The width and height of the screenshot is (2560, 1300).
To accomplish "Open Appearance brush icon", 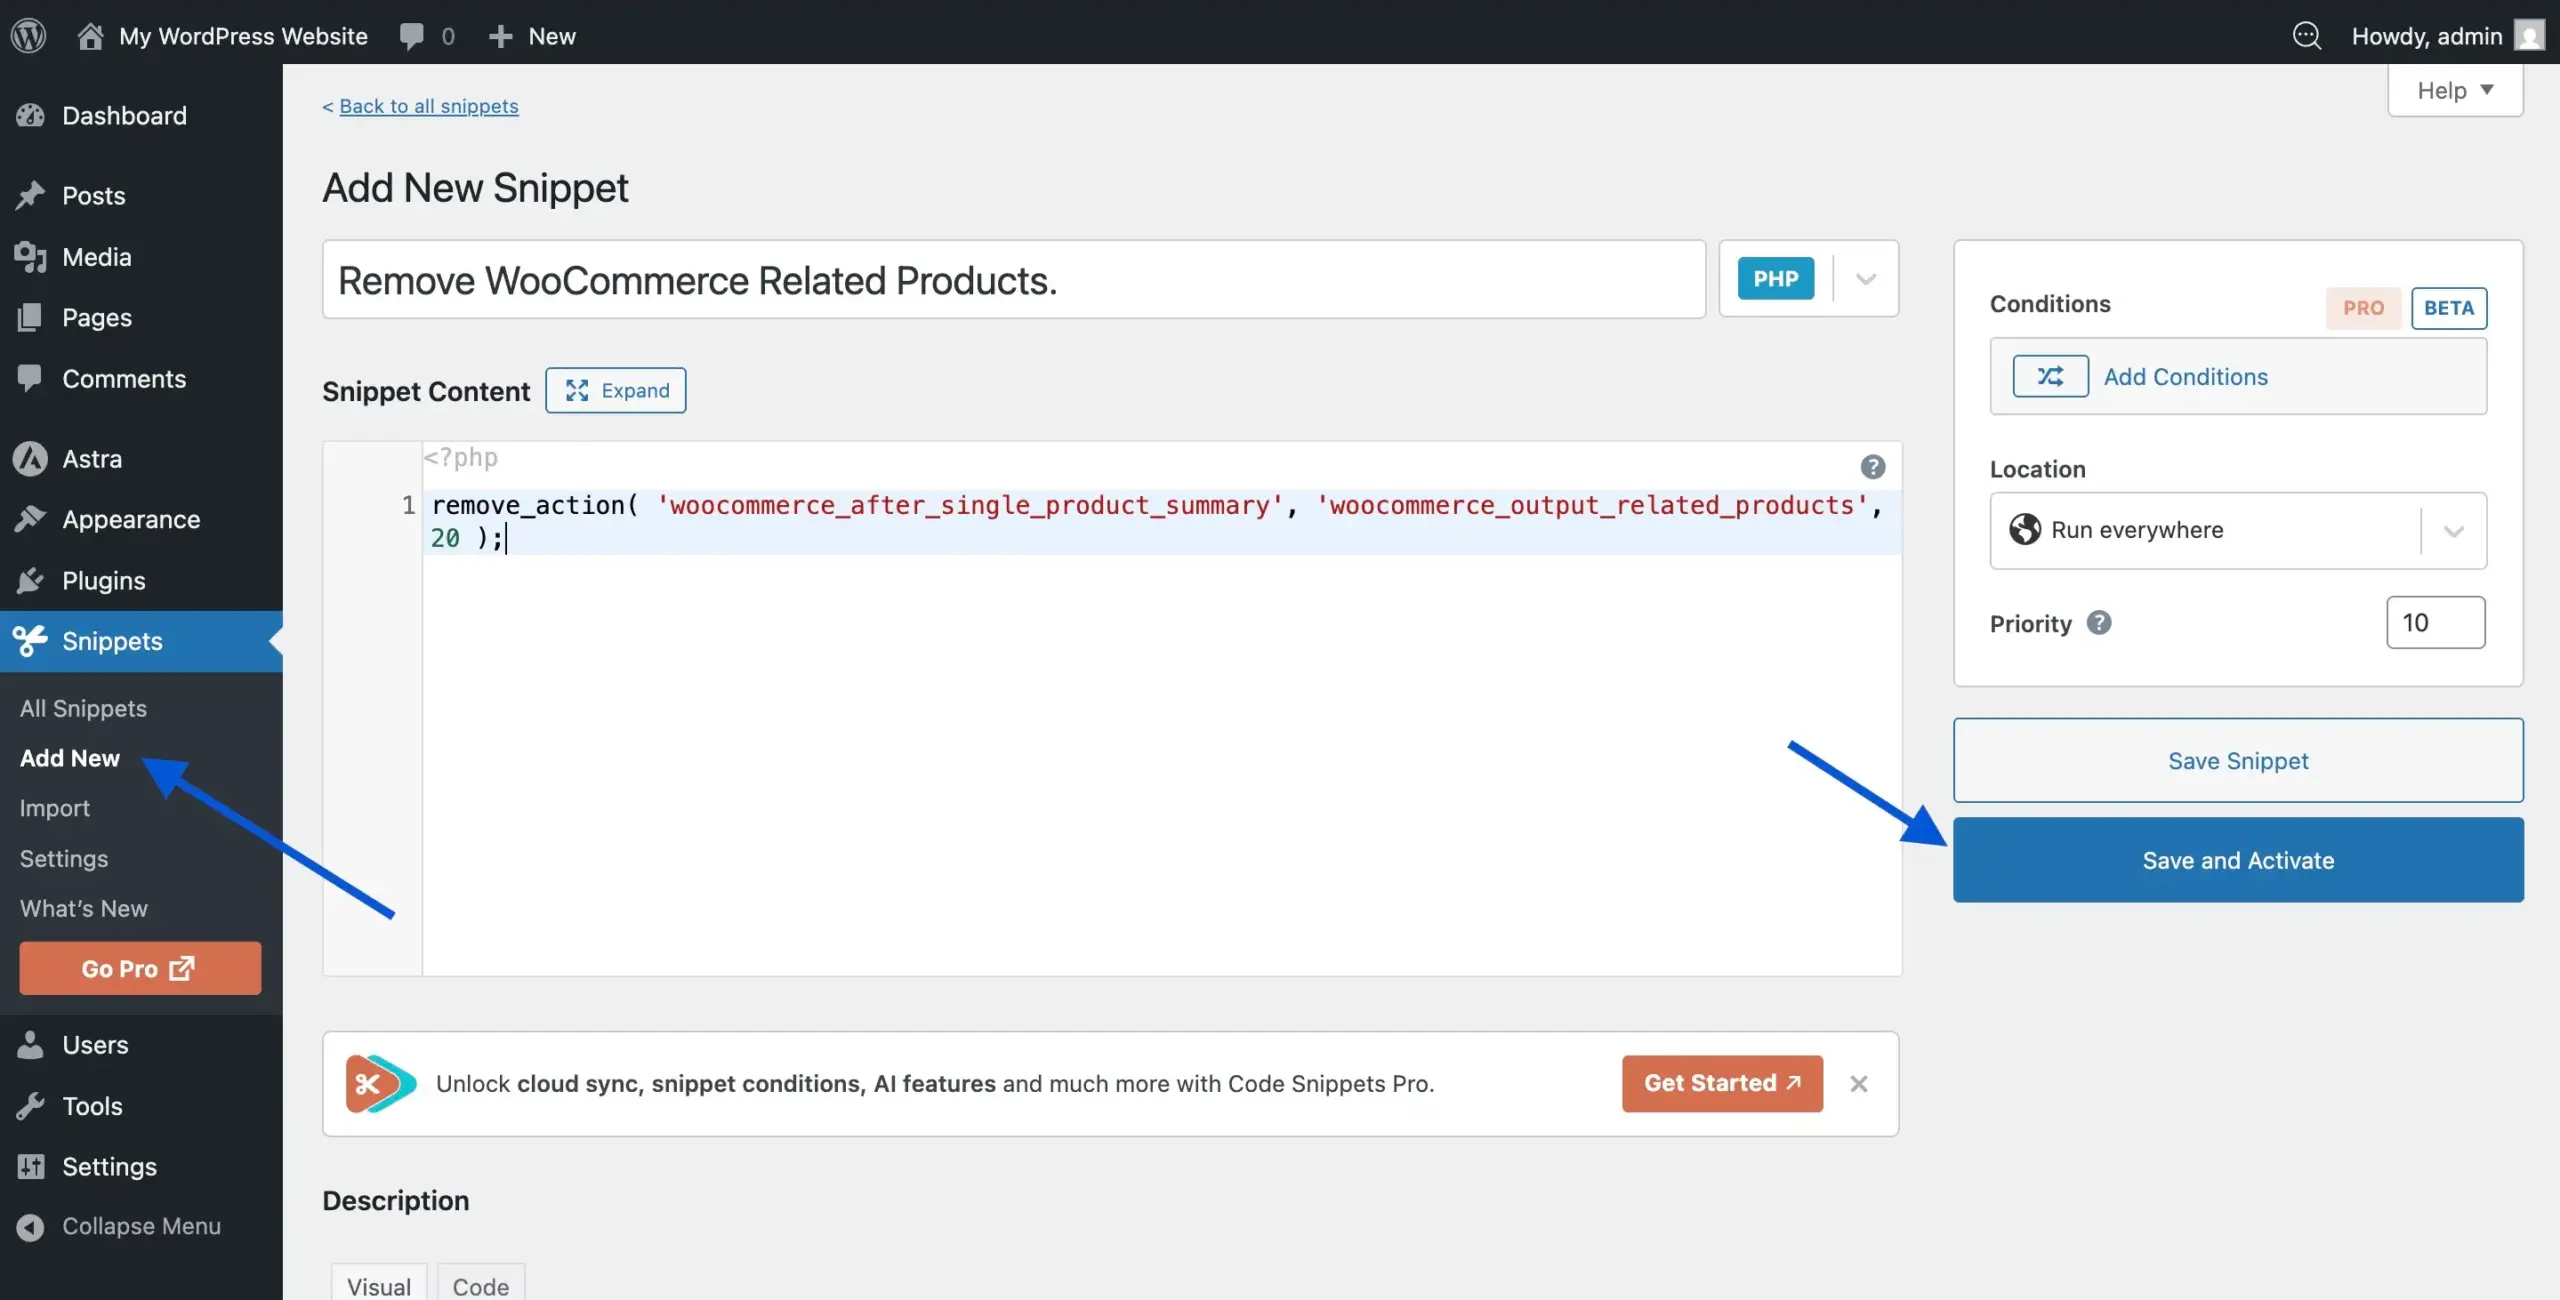I will [x=30, y=519].
